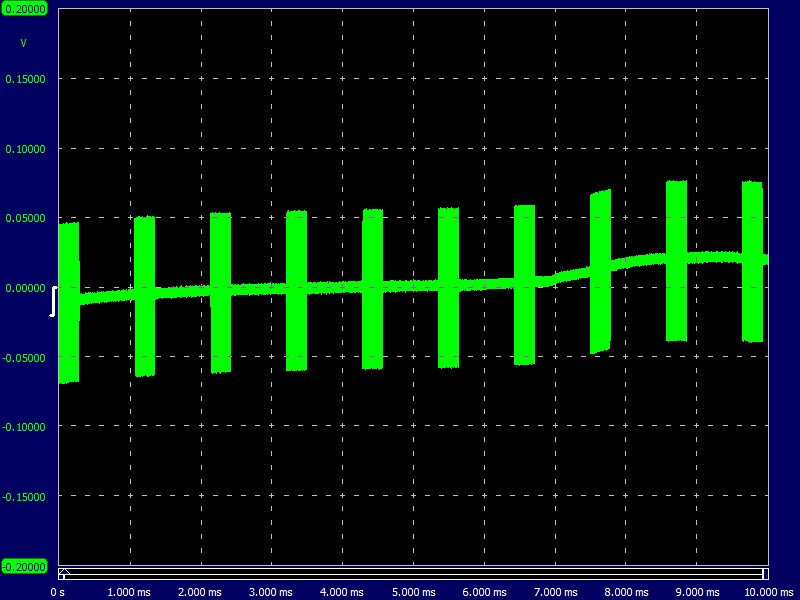Click the ruler handle at bottom-right corner

[x=765, y=573]
